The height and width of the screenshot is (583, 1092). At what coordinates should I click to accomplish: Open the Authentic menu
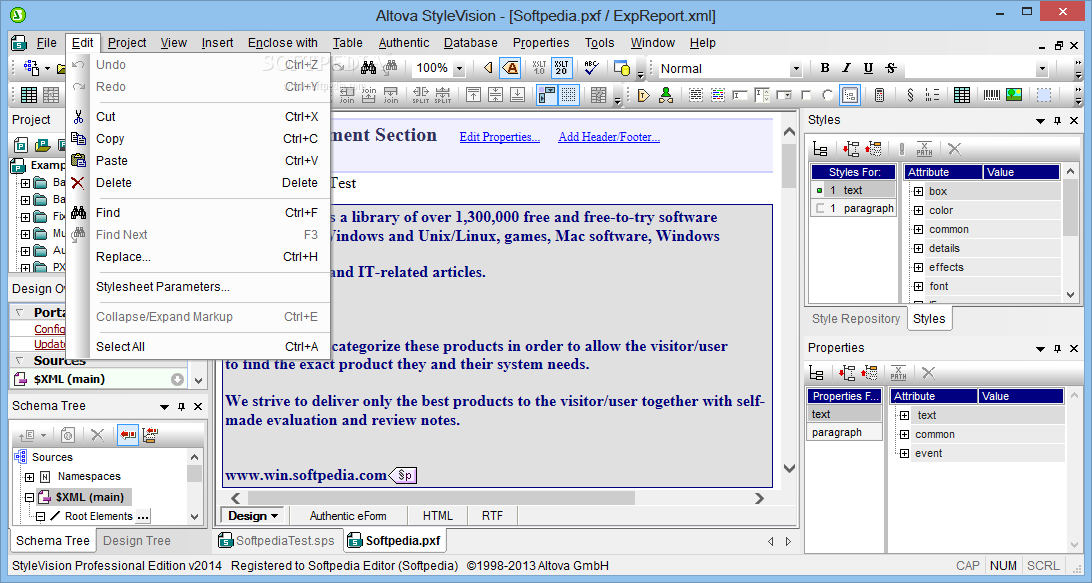[x=403, y=42]
